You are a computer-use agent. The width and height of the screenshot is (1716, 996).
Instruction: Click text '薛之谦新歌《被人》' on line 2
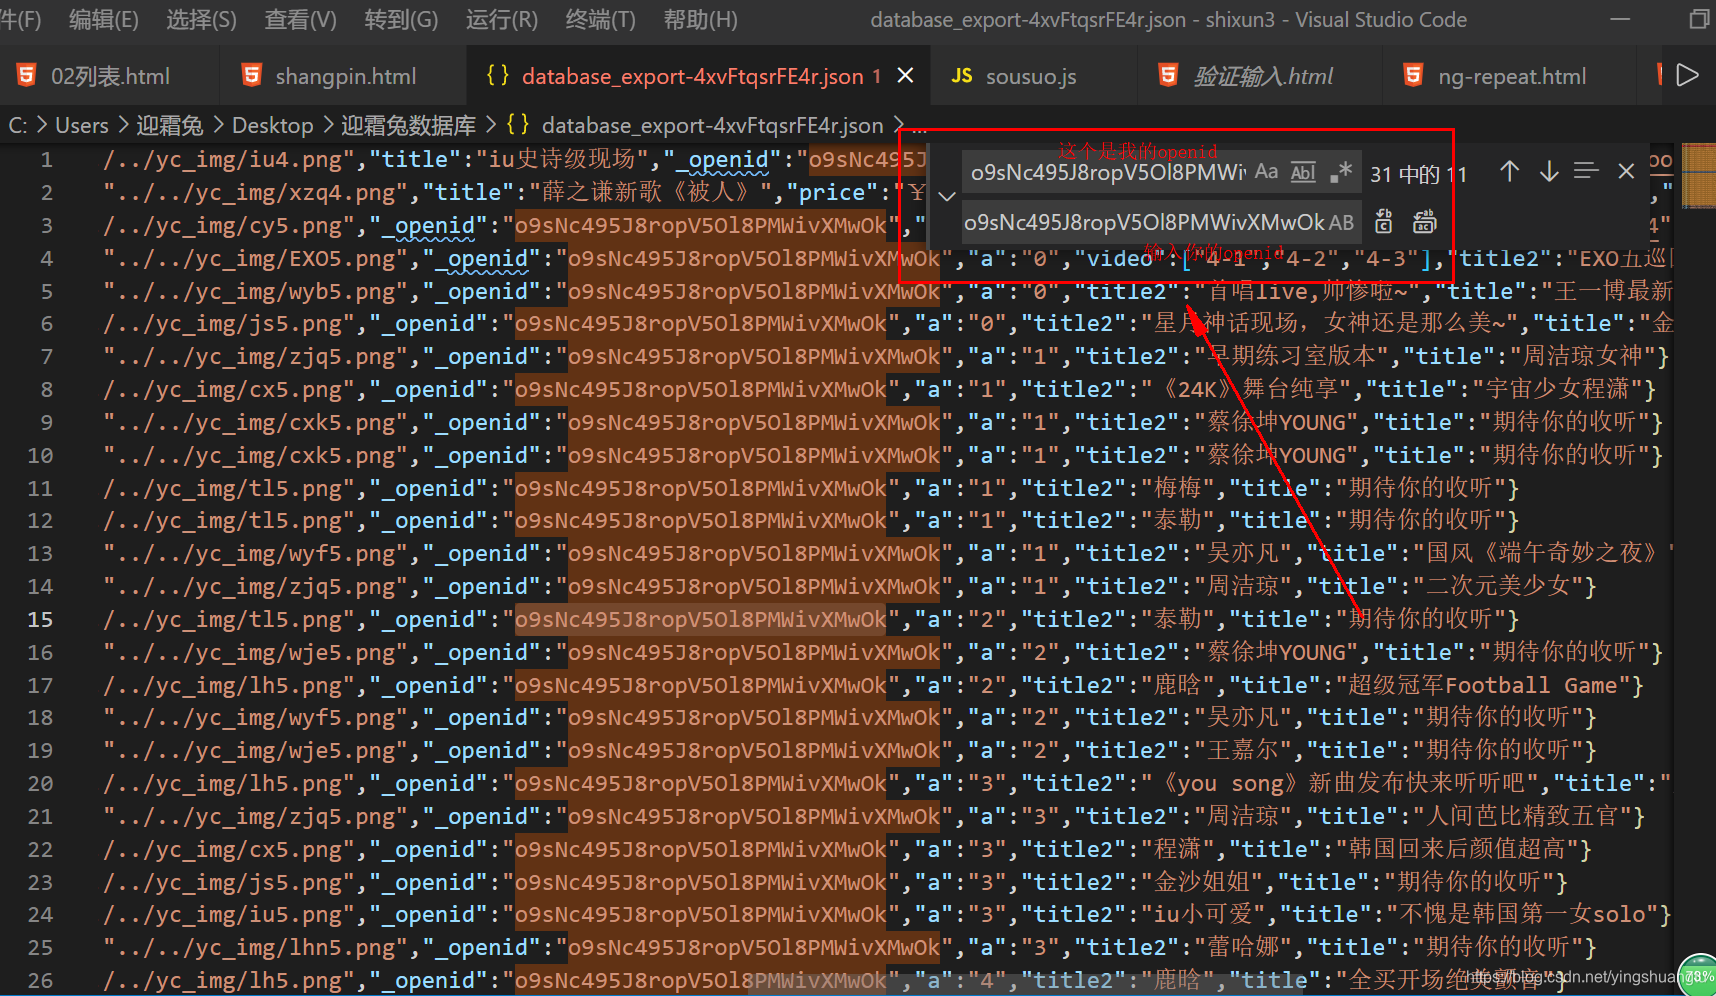[647, 193]
